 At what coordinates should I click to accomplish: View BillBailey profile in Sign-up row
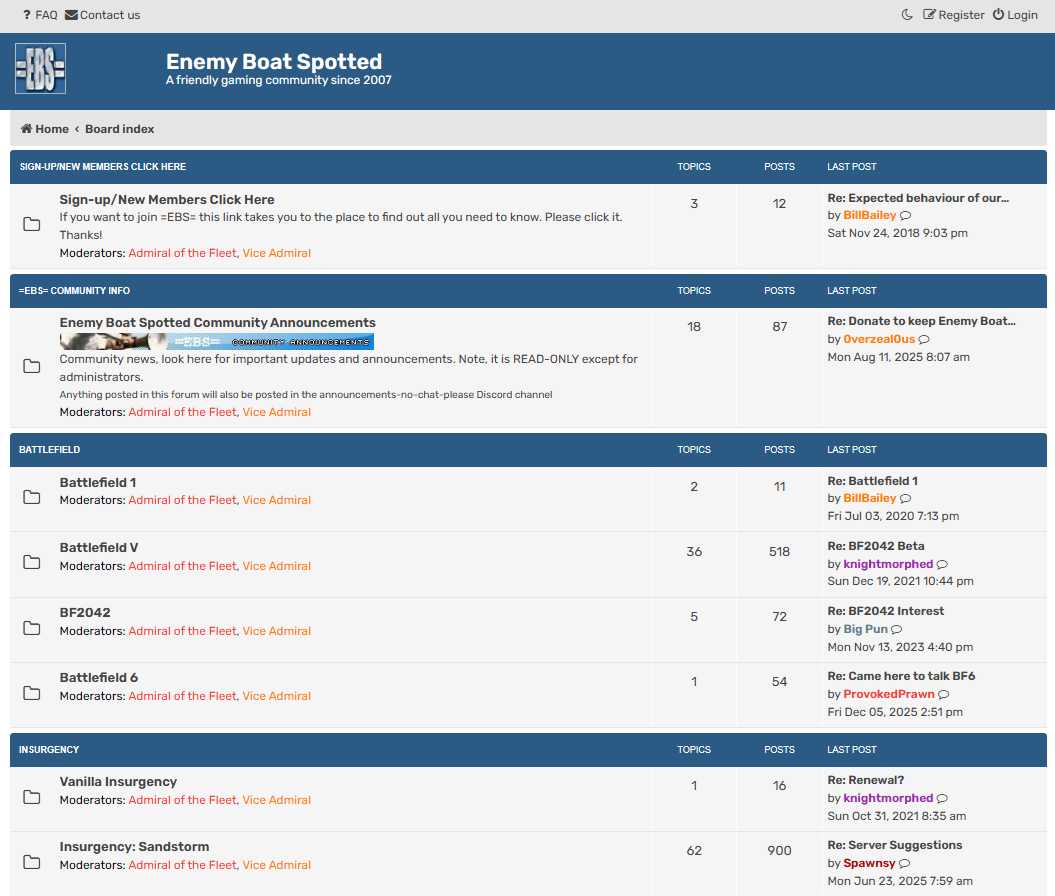pyautogui.click(x=869, y=215)
